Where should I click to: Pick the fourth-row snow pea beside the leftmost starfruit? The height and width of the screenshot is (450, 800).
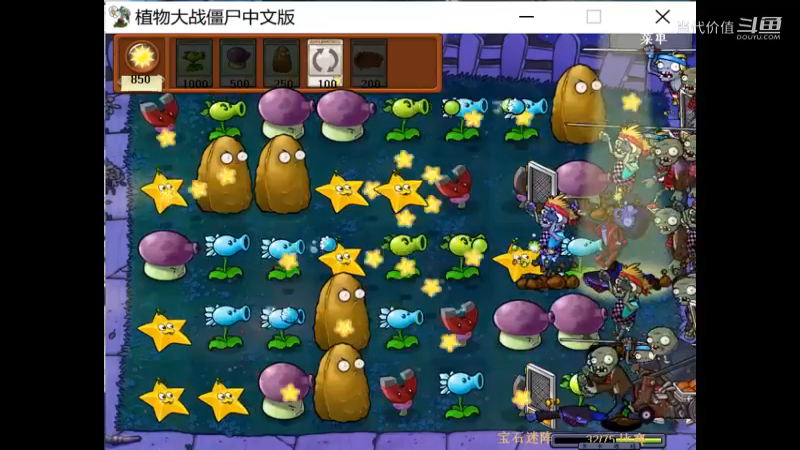coord(227,327)
